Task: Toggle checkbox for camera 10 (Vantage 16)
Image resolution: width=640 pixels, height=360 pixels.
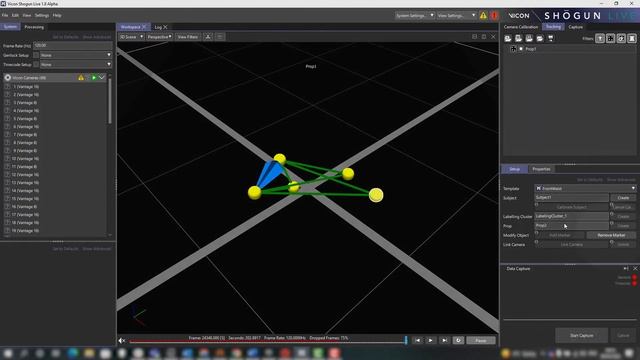Action: click(x=7, y=159)
